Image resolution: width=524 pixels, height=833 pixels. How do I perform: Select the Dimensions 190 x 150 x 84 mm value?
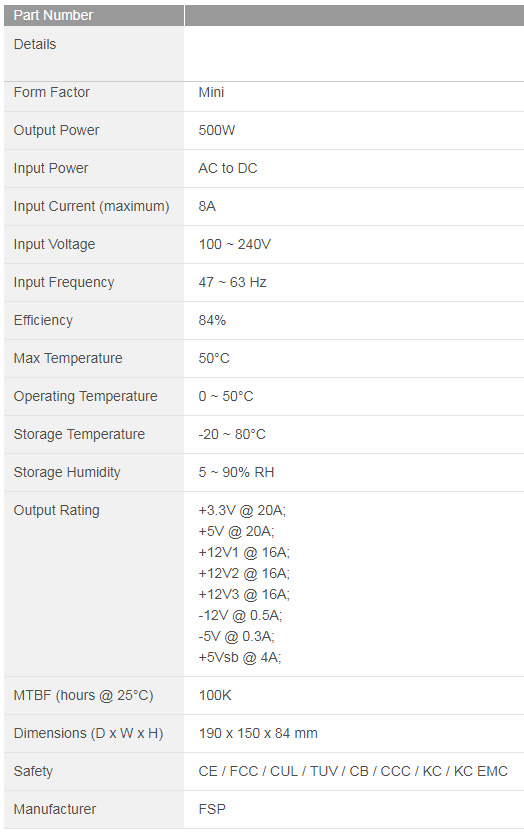(258, 733)
